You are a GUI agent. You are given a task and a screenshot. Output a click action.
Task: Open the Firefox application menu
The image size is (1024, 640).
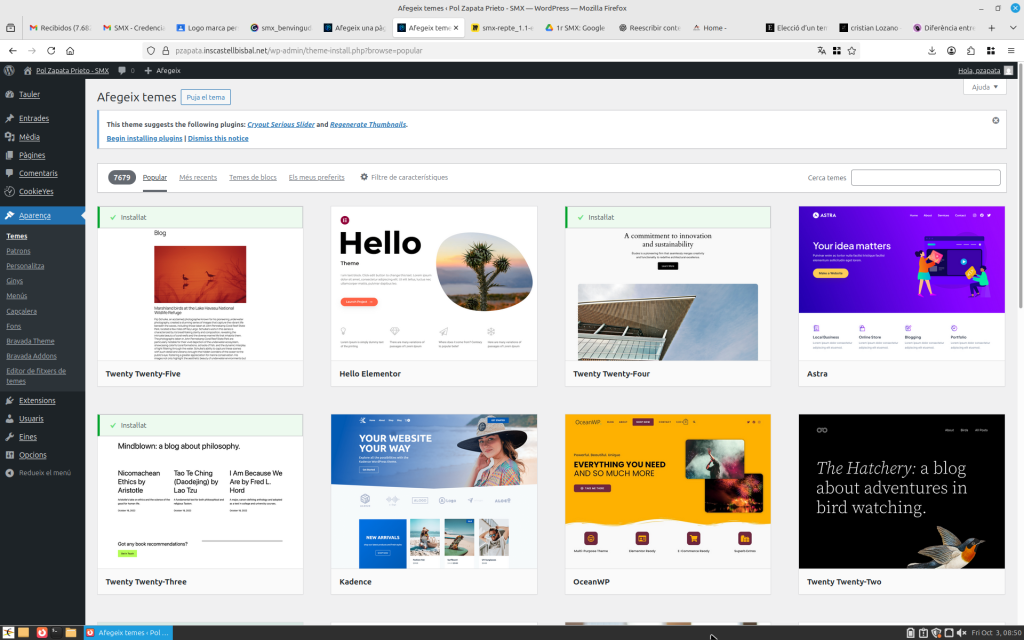[1007, 50]
